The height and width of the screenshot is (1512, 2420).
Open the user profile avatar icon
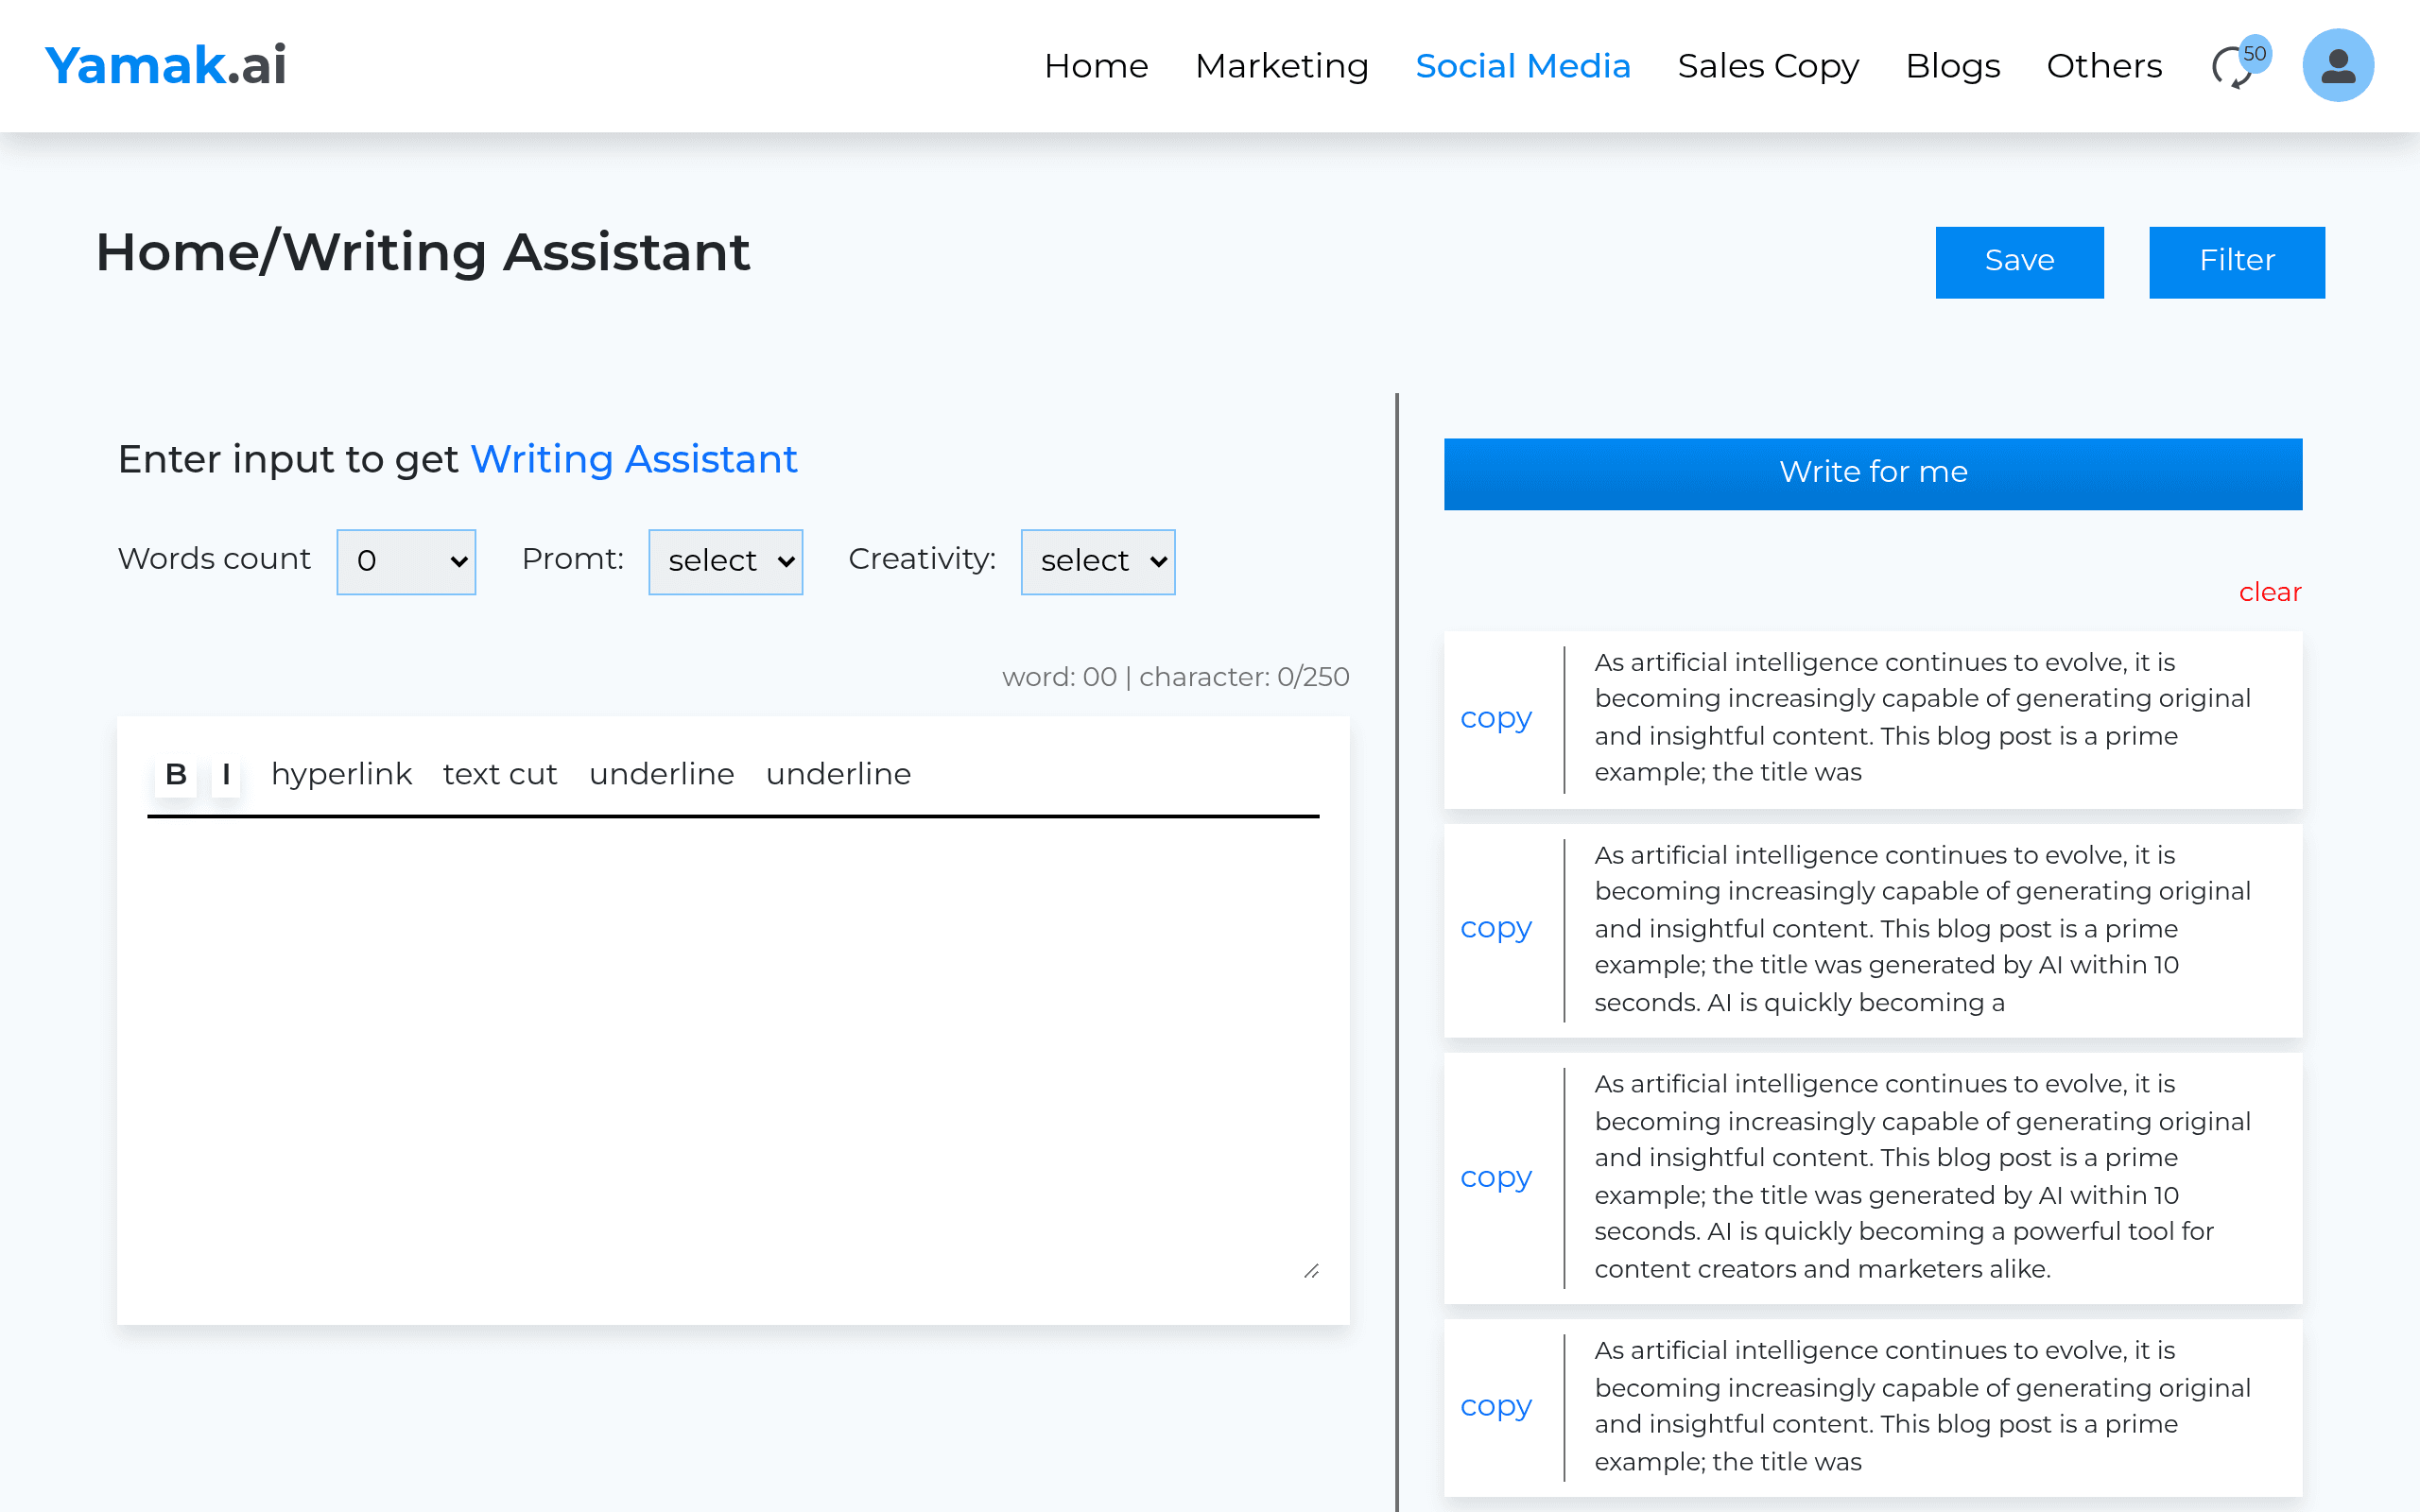click(x=2337, y=65)
